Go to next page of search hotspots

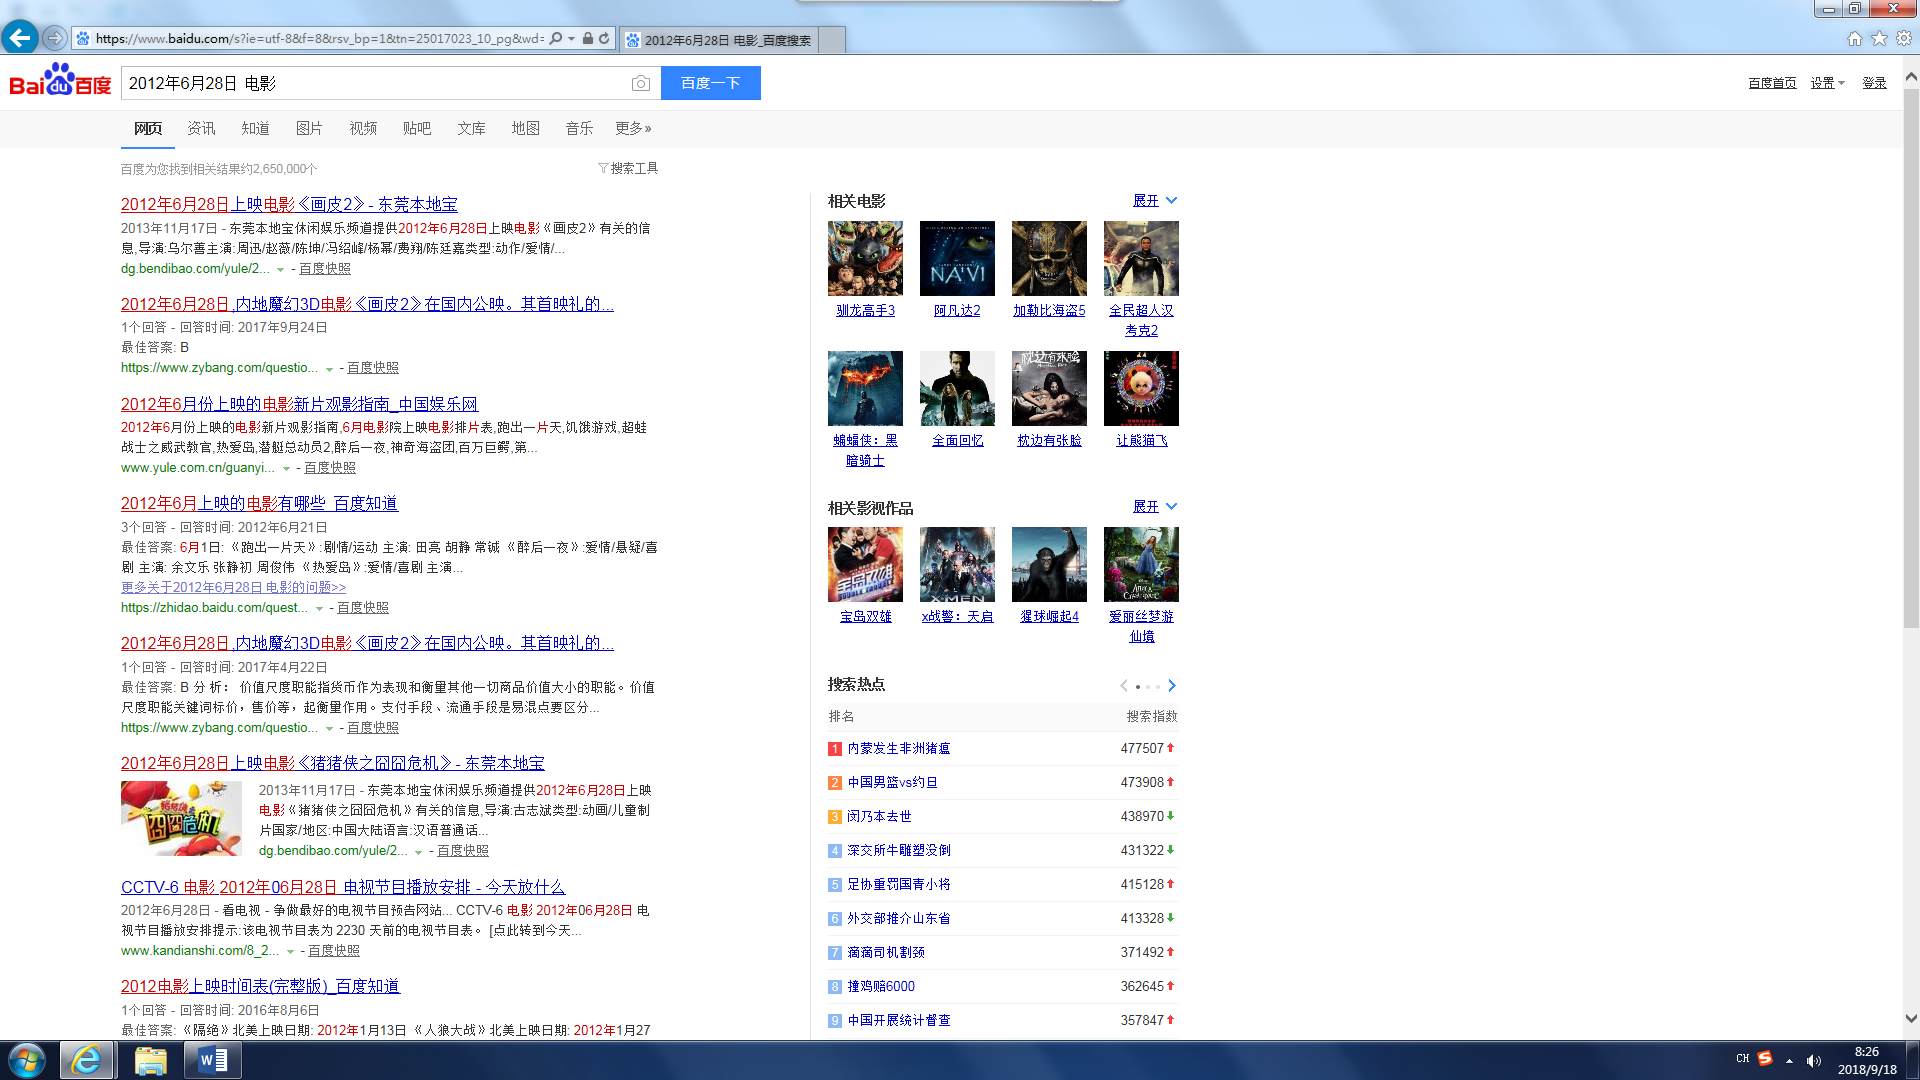coord(1172,685)
